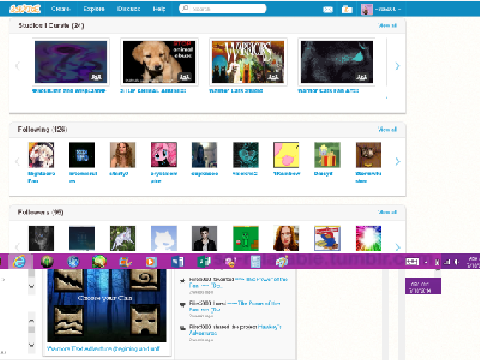Open the gift box avatar in Following
Screen dimensions: 480x360
(x=327, y=155)
